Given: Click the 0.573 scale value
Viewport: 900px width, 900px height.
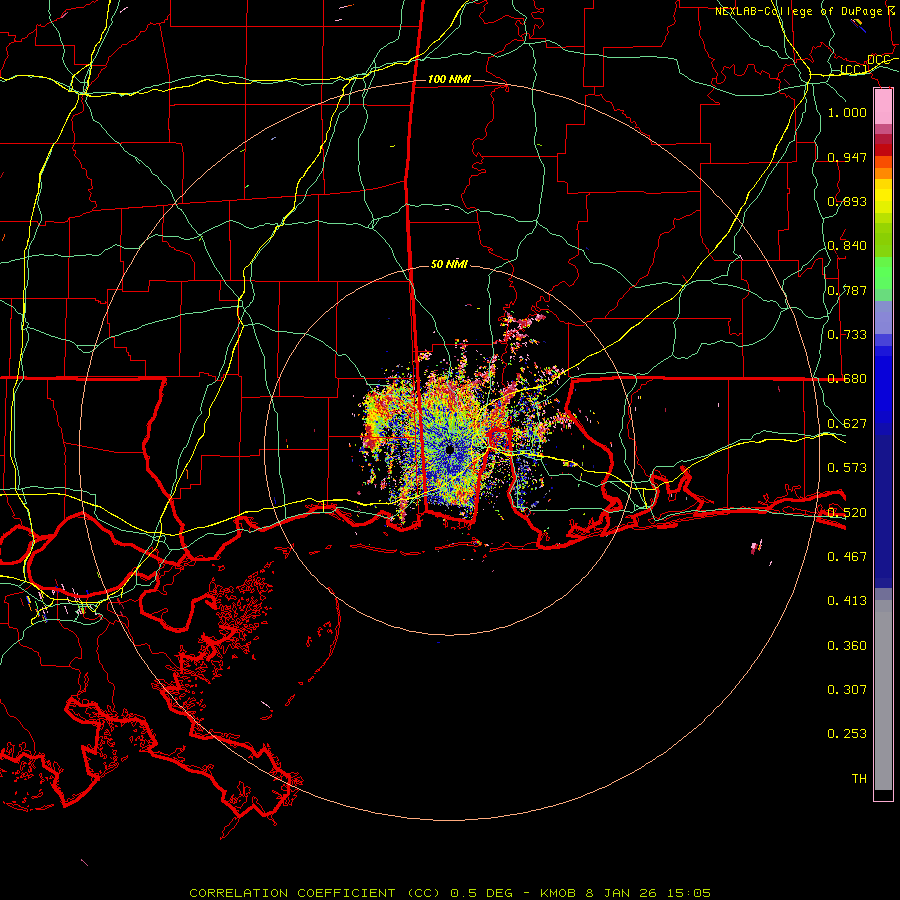Looking at the screenshot, I should pos(847,468).
